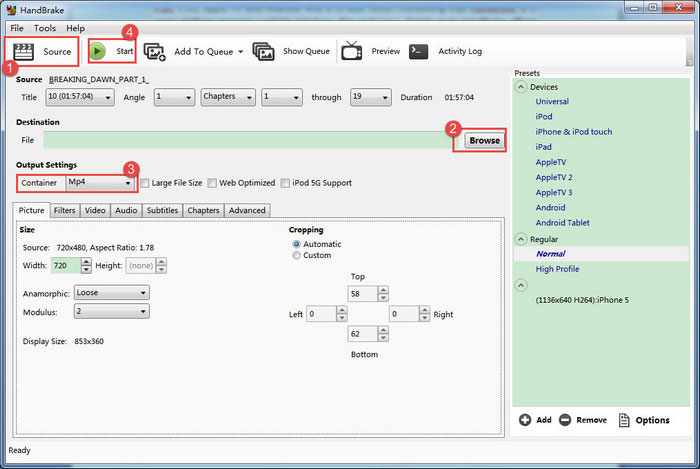
Task: Switch to the Picture tab
Action: pos(31,210)
